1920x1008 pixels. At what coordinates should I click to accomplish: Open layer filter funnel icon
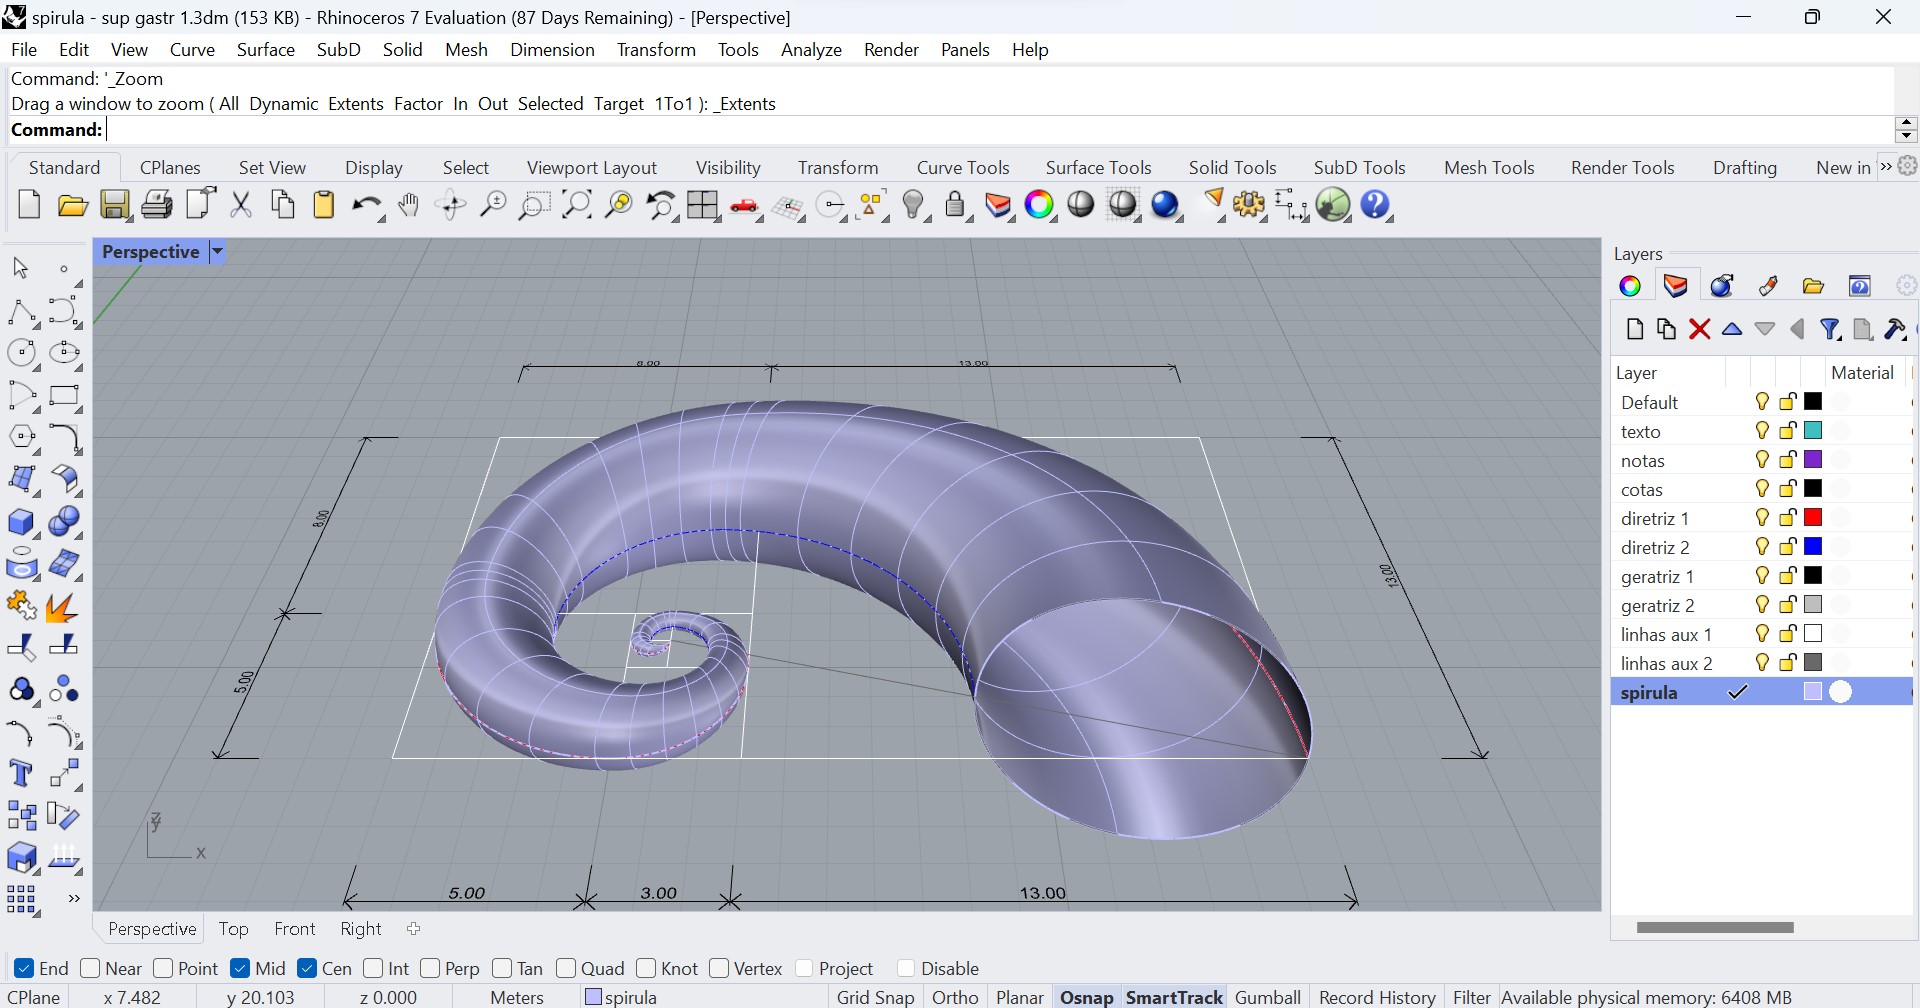[x=1830, y=329]
